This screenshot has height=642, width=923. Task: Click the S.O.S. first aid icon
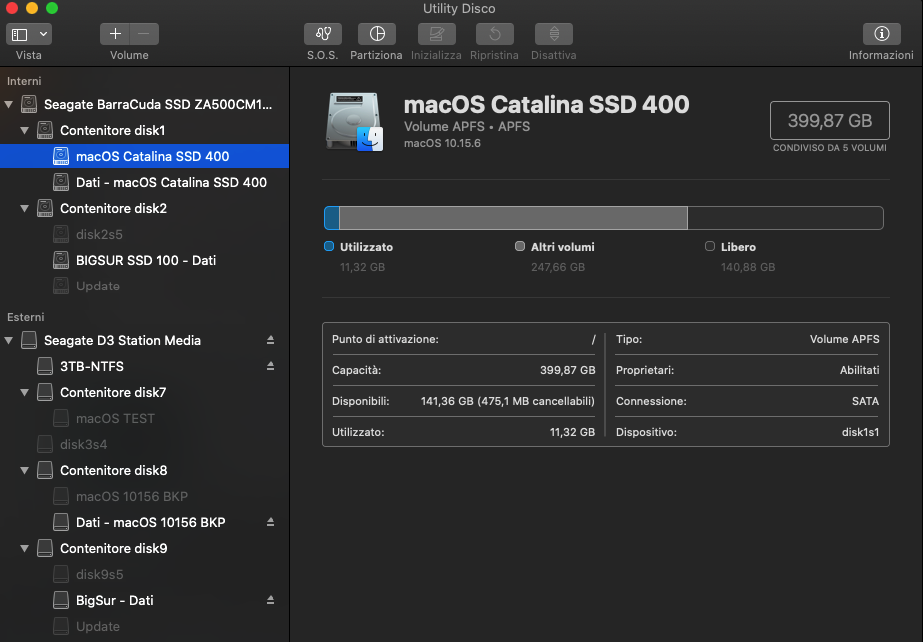(322, 34)
